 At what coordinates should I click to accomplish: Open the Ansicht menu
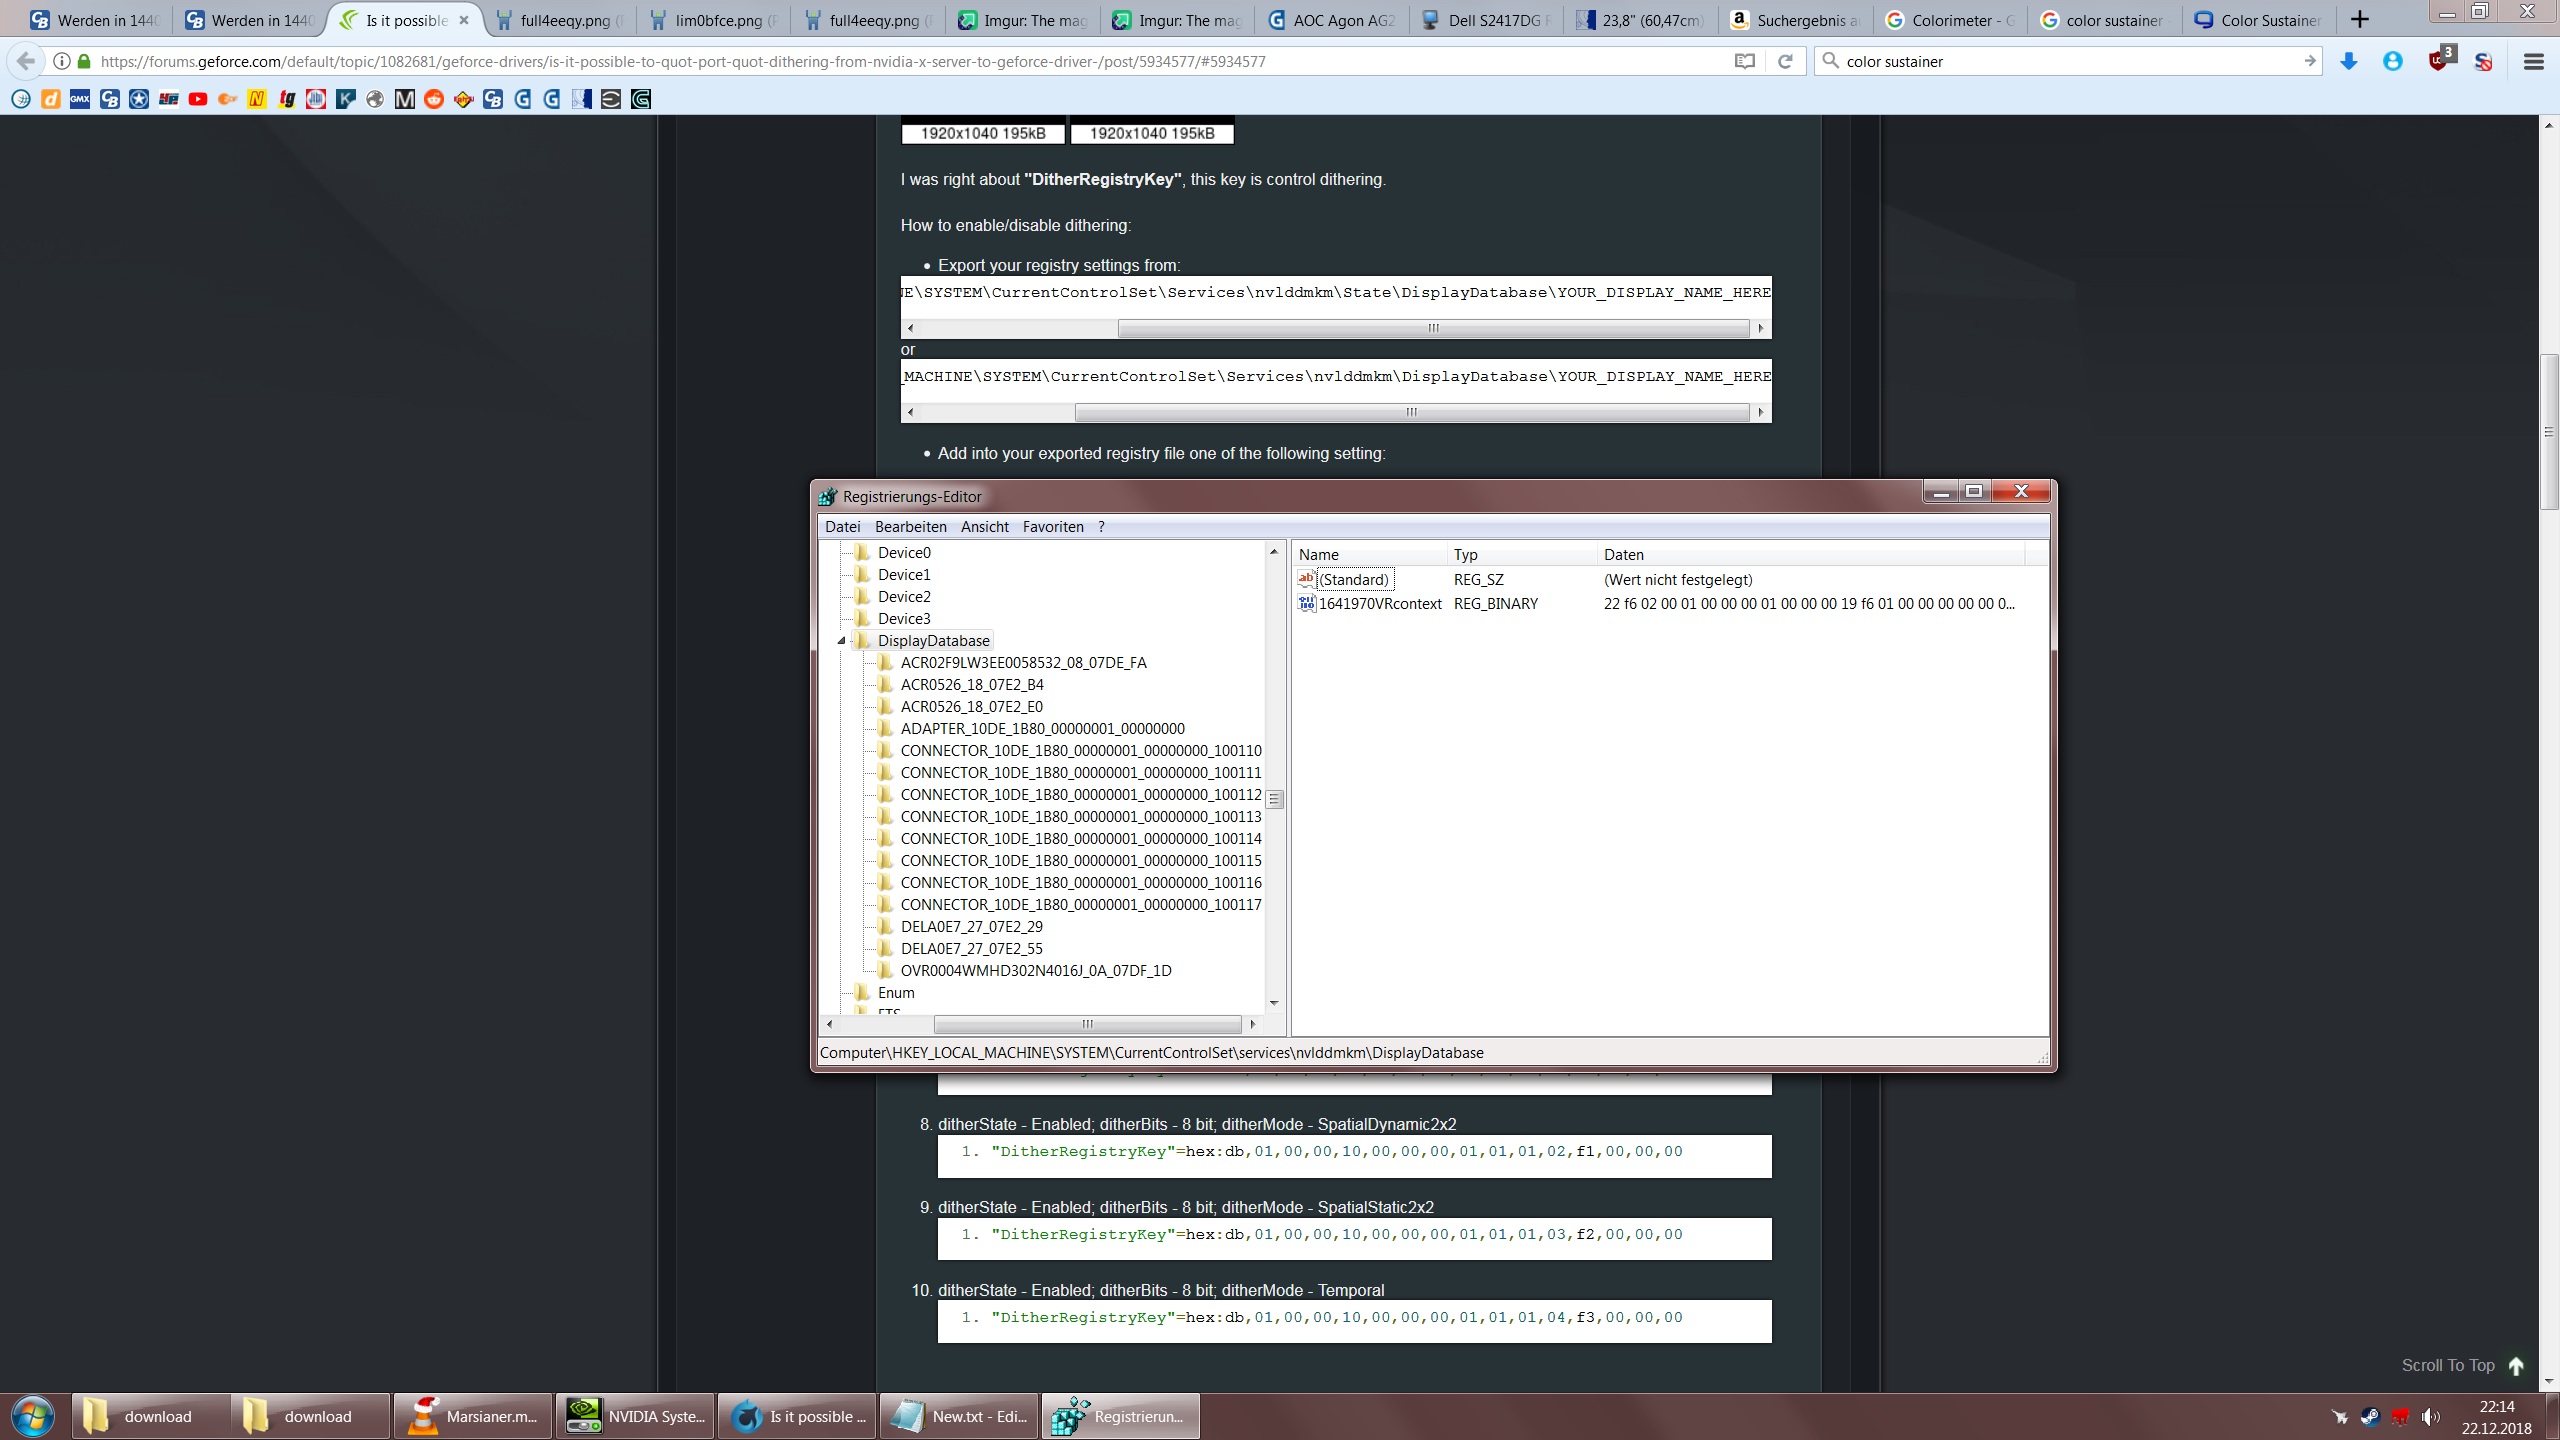[985, 527]
